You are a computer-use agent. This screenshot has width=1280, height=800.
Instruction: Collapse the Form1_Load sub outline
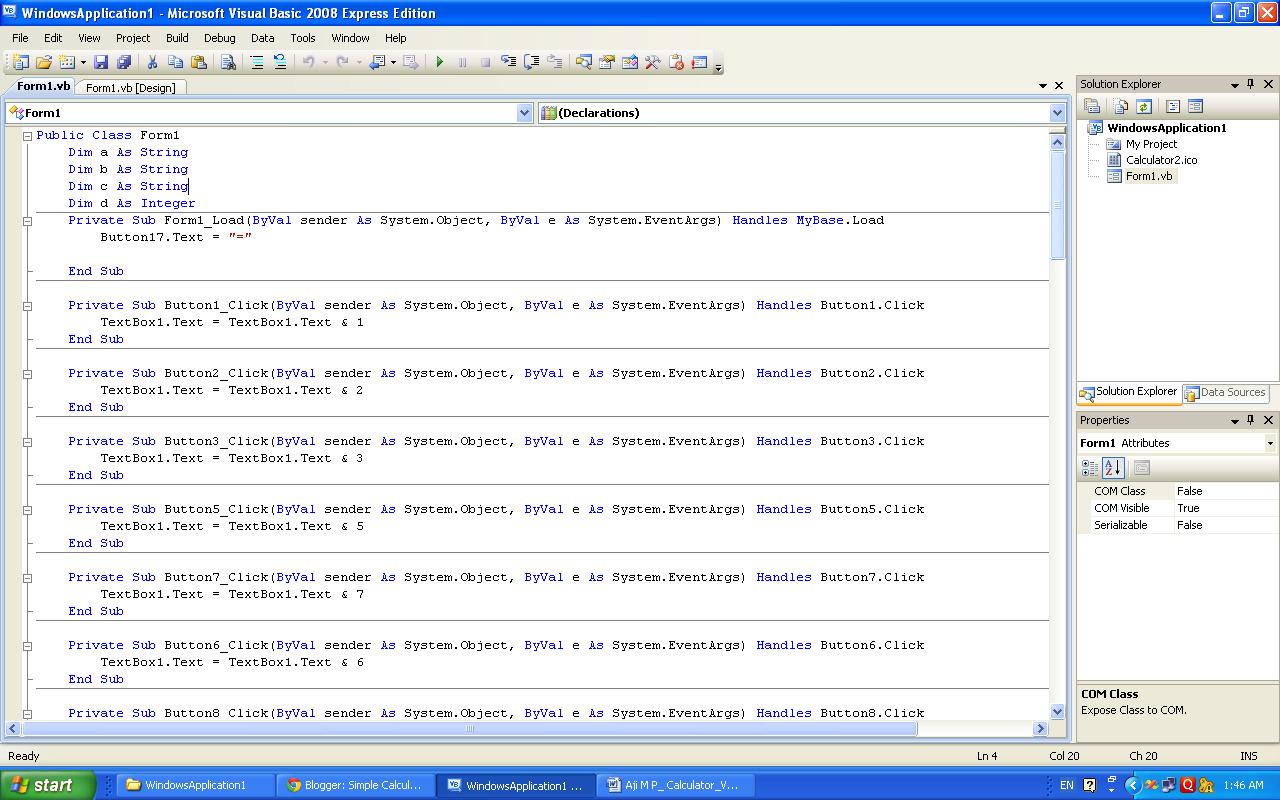pos(28,221)
